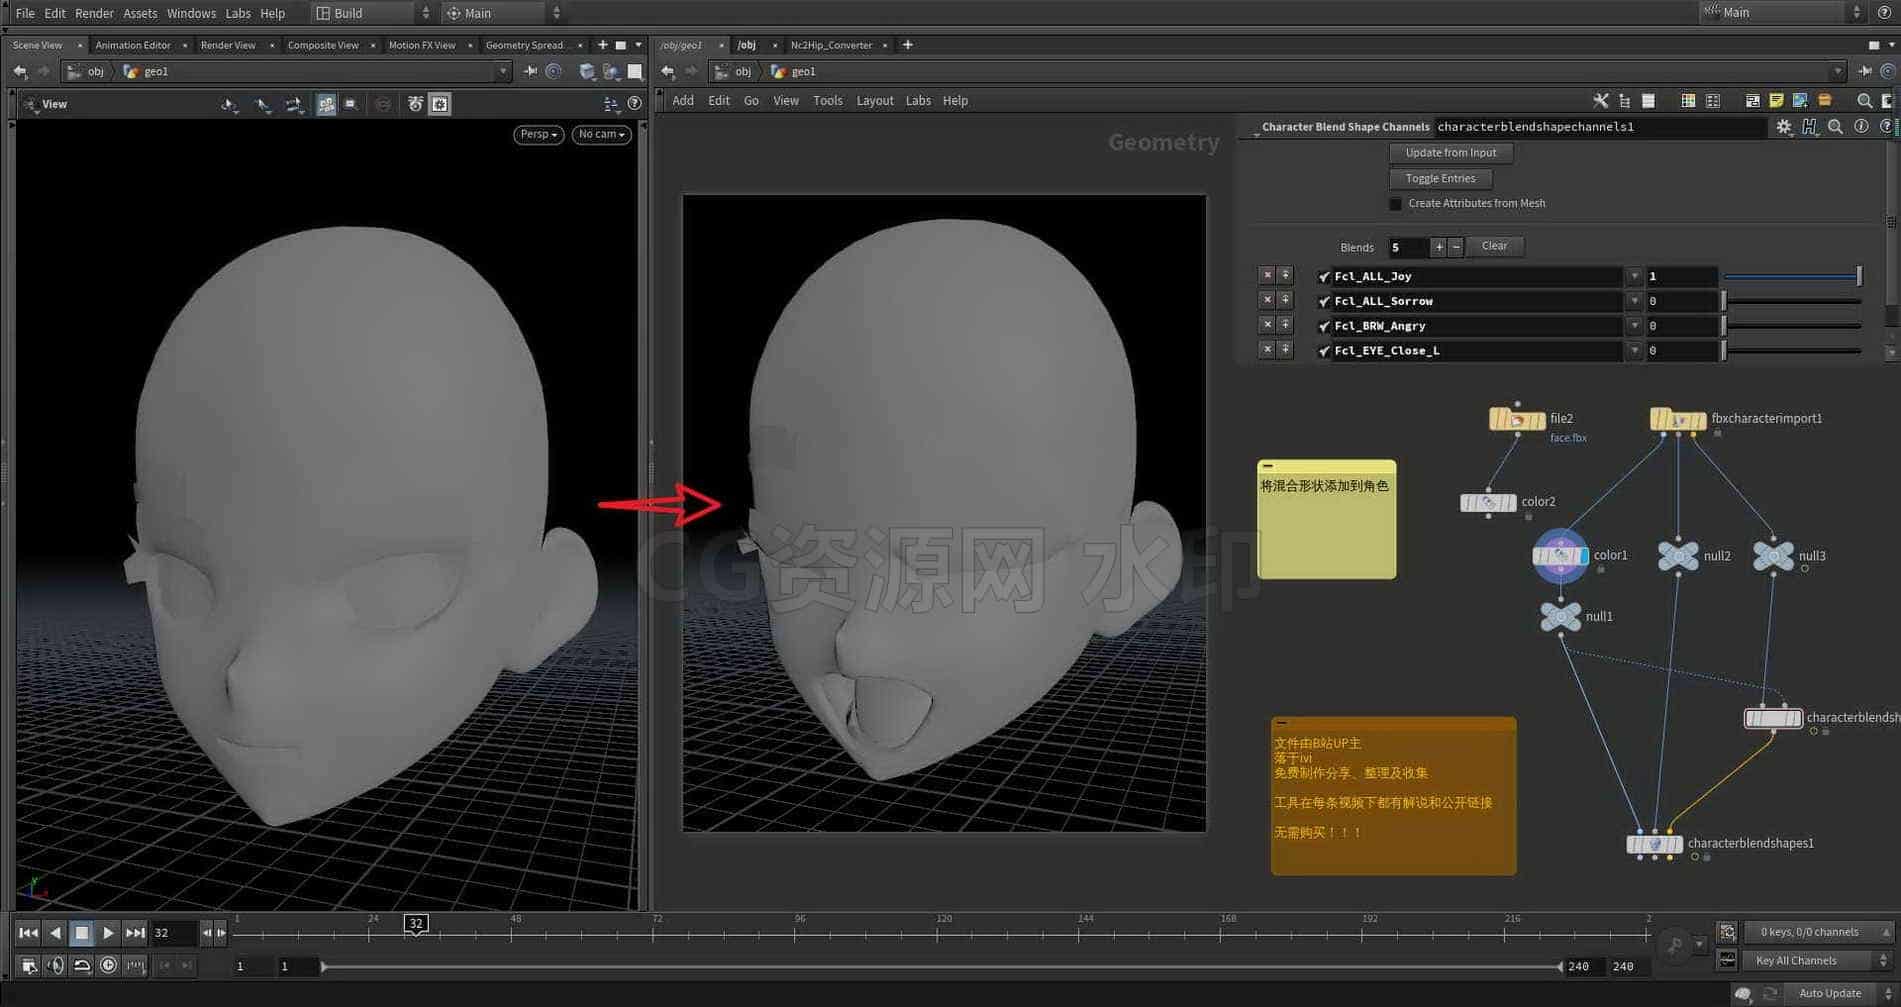This screenshot has height=1007, width=1901.
Task: Play animation backward
Action: [55, 933]
